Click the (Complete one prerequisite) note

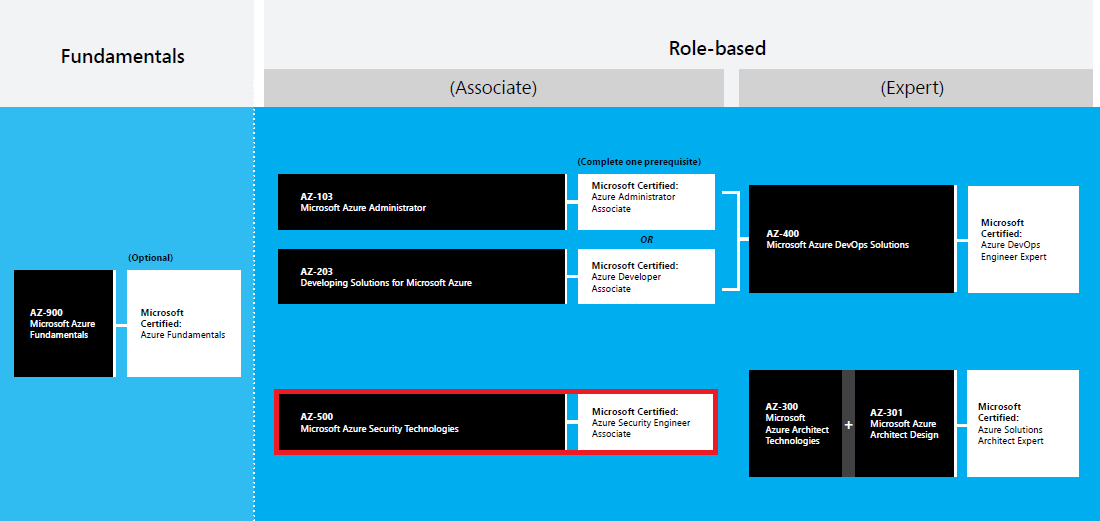639,162
